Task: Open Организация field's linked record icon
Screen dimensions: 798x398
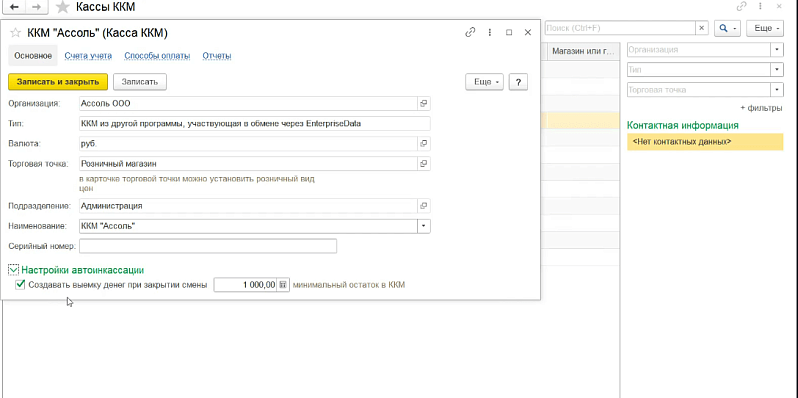Action: tap(423, 103)
